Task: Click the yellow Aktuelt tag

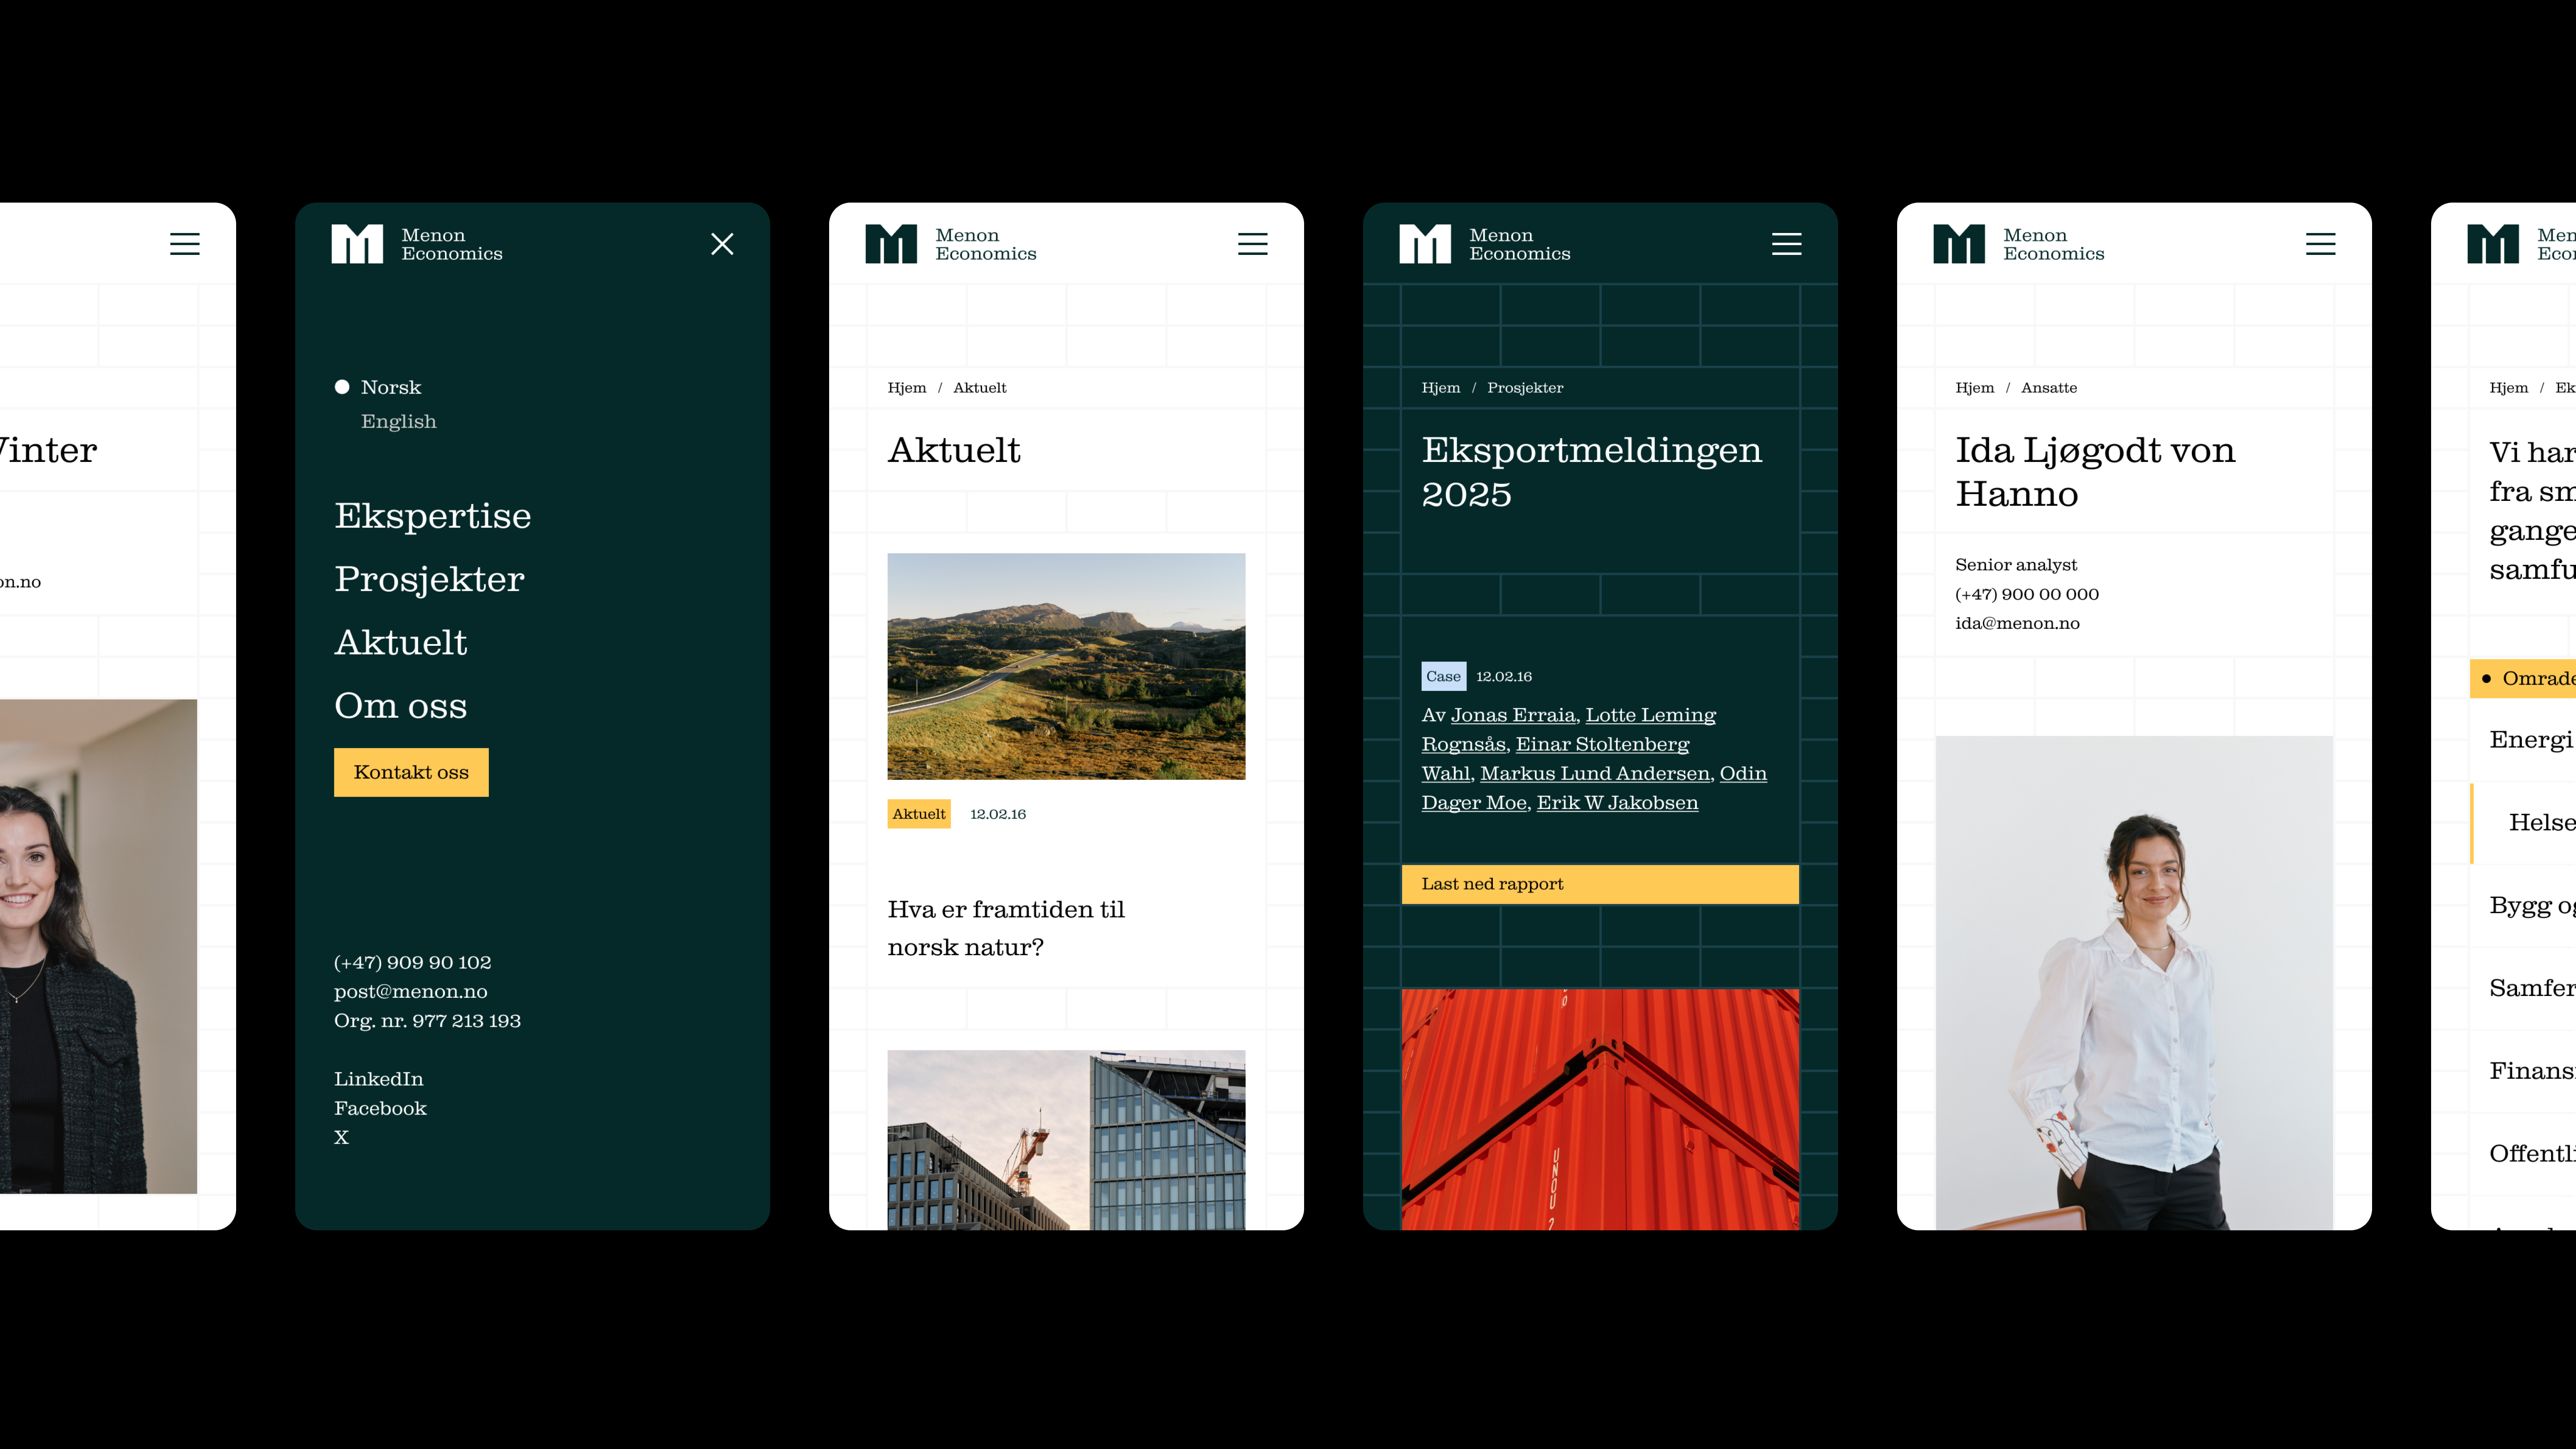Action: (918, 814)
